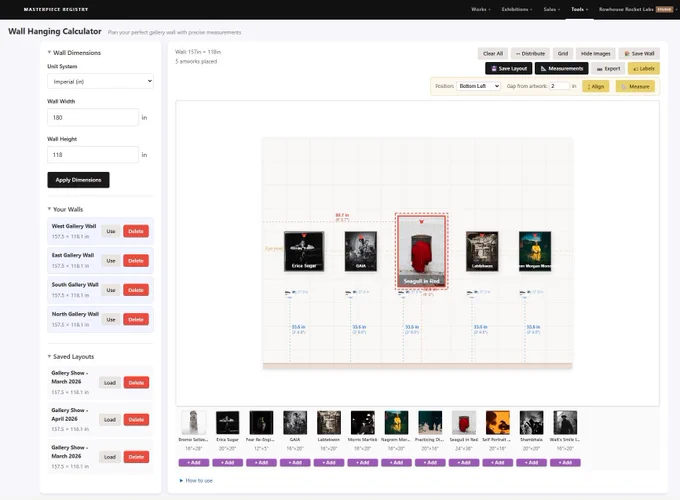This screenshot has width=680, height=500.
Task: Select the Labtekwon artwork on wall
Action: coord(482,251)
